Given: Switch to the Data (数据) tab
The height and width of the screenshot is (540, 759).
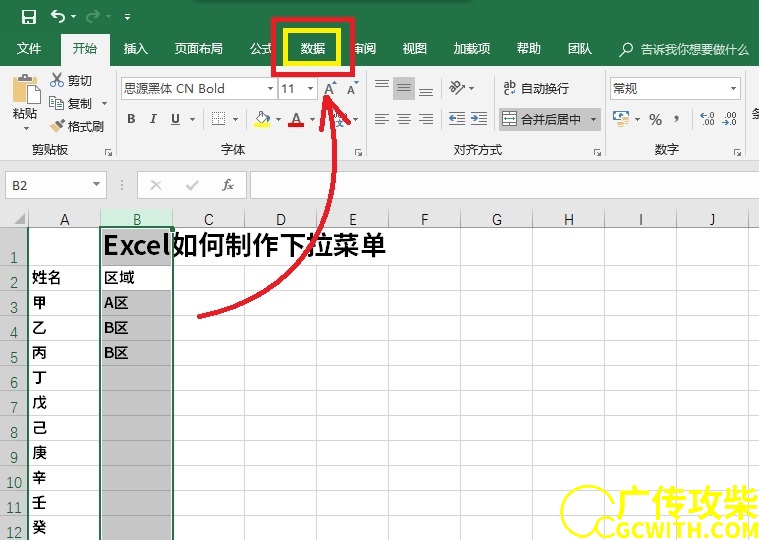Looking at the screenshot, I should tap(313, 49).
